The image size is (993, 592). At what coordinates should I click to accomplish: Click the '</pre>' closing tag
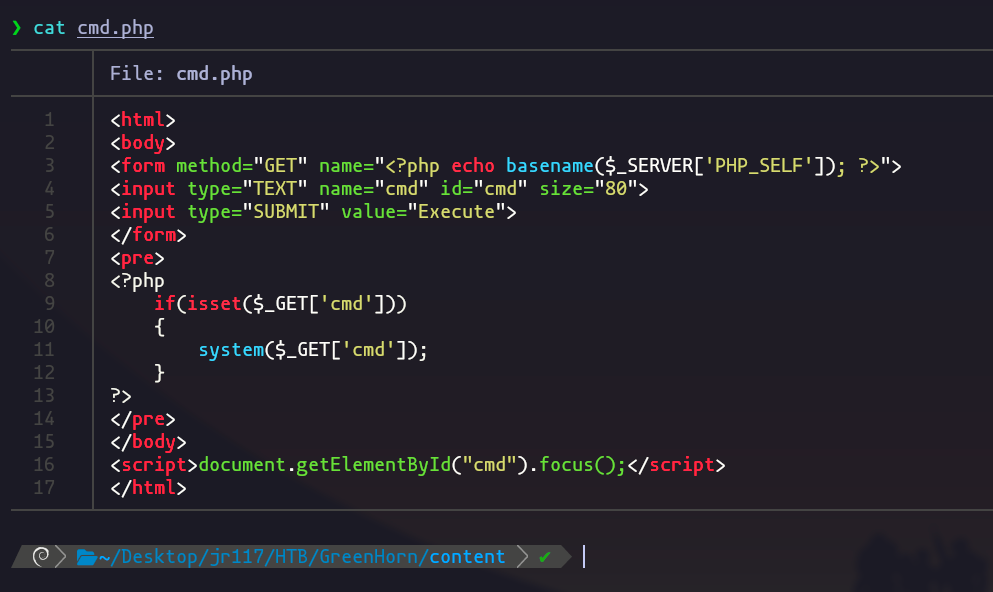pos(143,419)
